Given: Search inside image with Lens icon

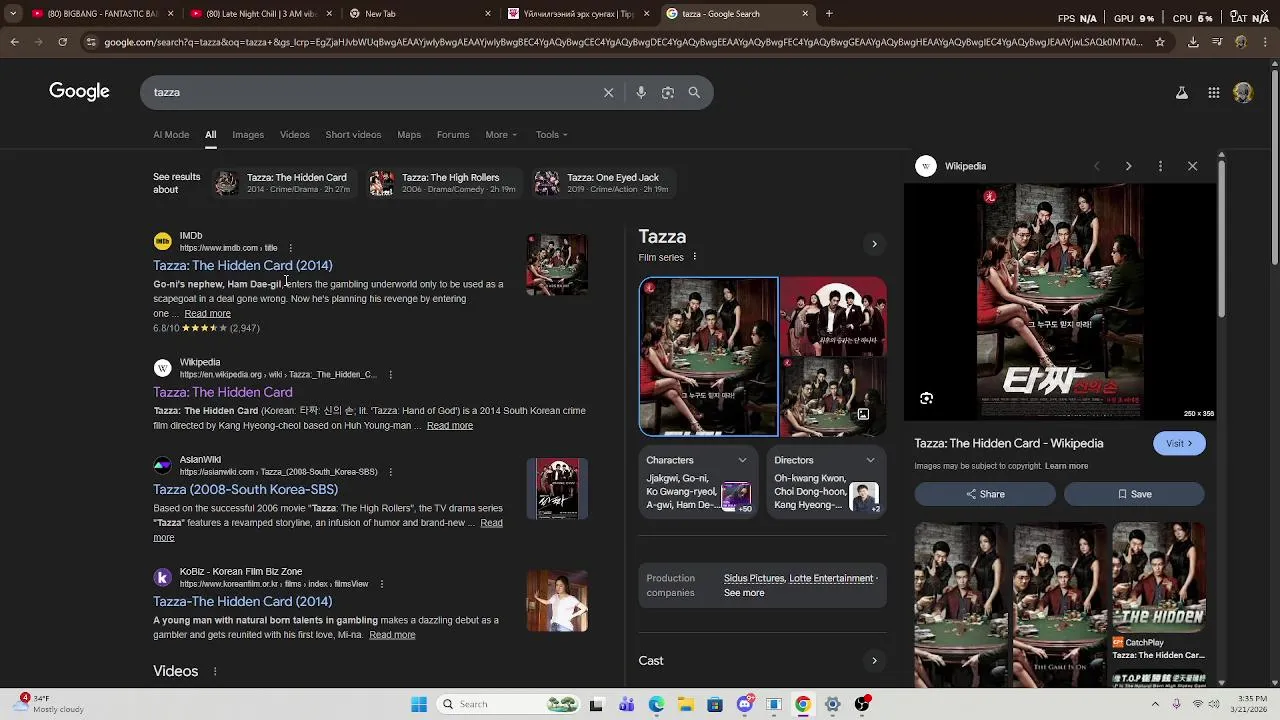Looking at the screenshot, I should tap(926, 398).
